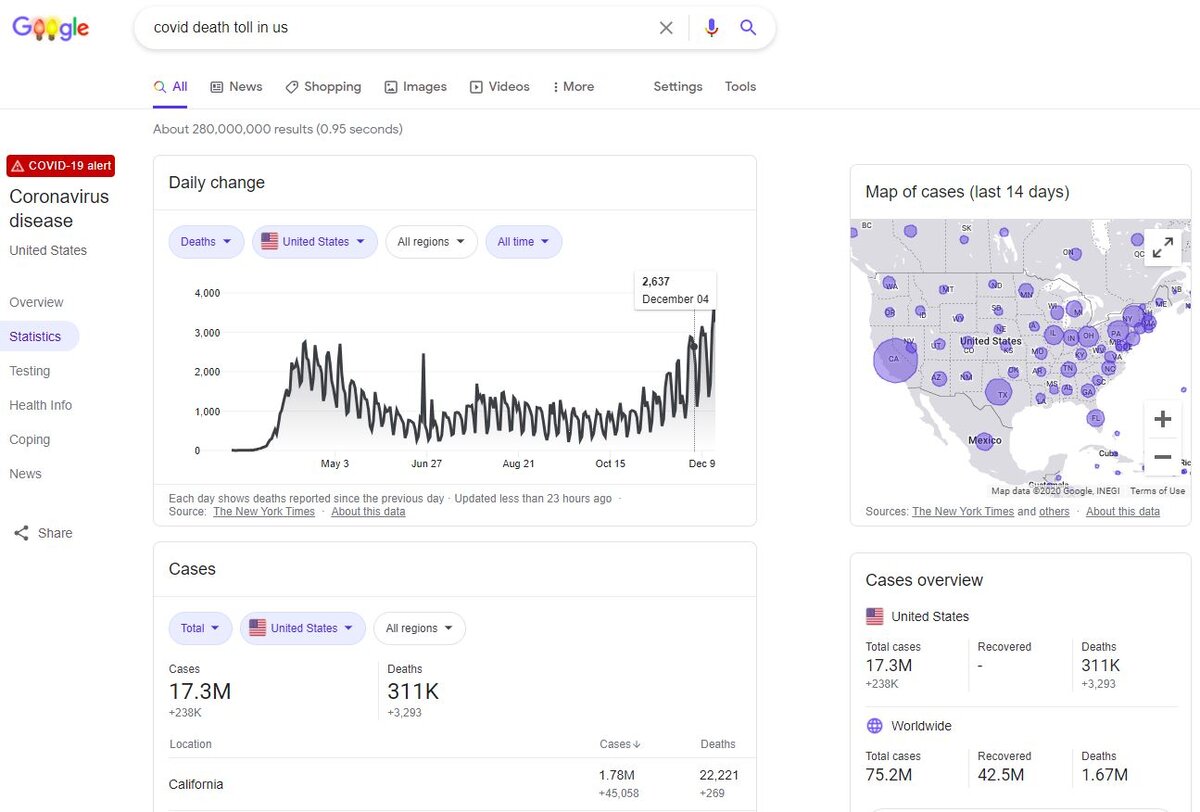Screen dimensions: 1200x812
Task: Open the Coping section
Action: click(x=30, y=439)
